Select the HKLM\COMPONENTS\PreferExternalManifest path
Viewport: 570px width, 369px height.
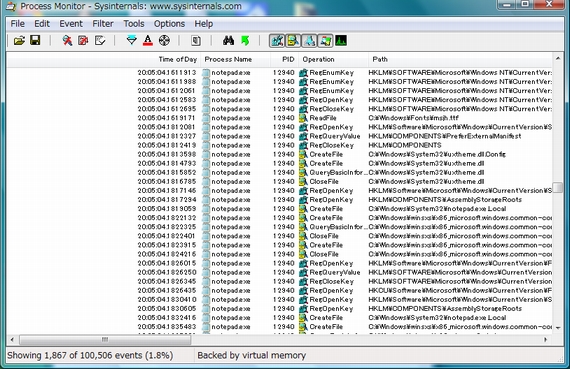tap(445, 136)
